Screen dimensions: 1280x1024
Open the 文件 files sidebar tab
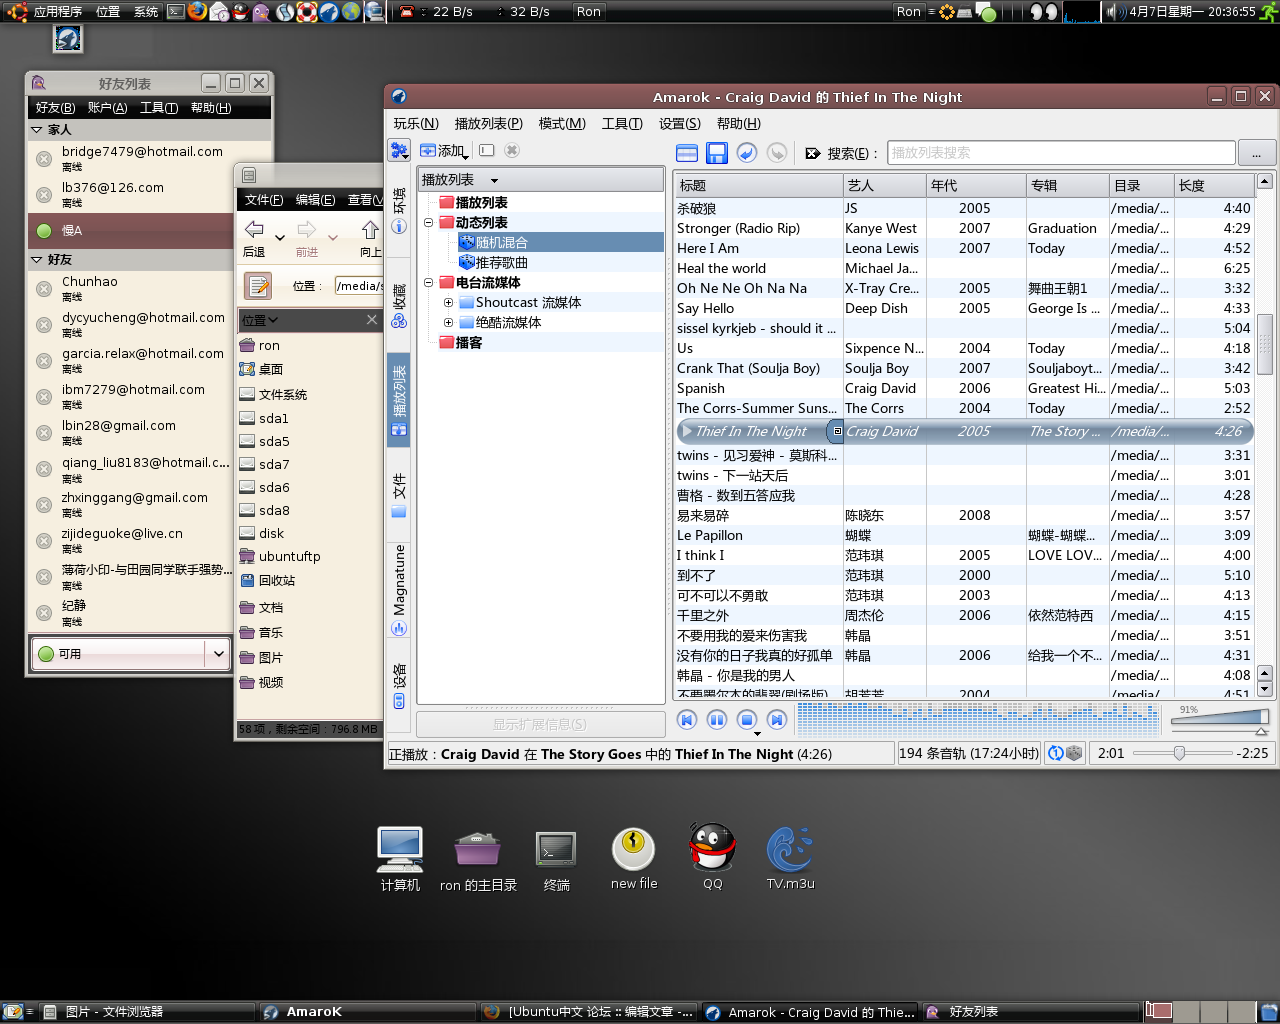[x=399, y=495]
